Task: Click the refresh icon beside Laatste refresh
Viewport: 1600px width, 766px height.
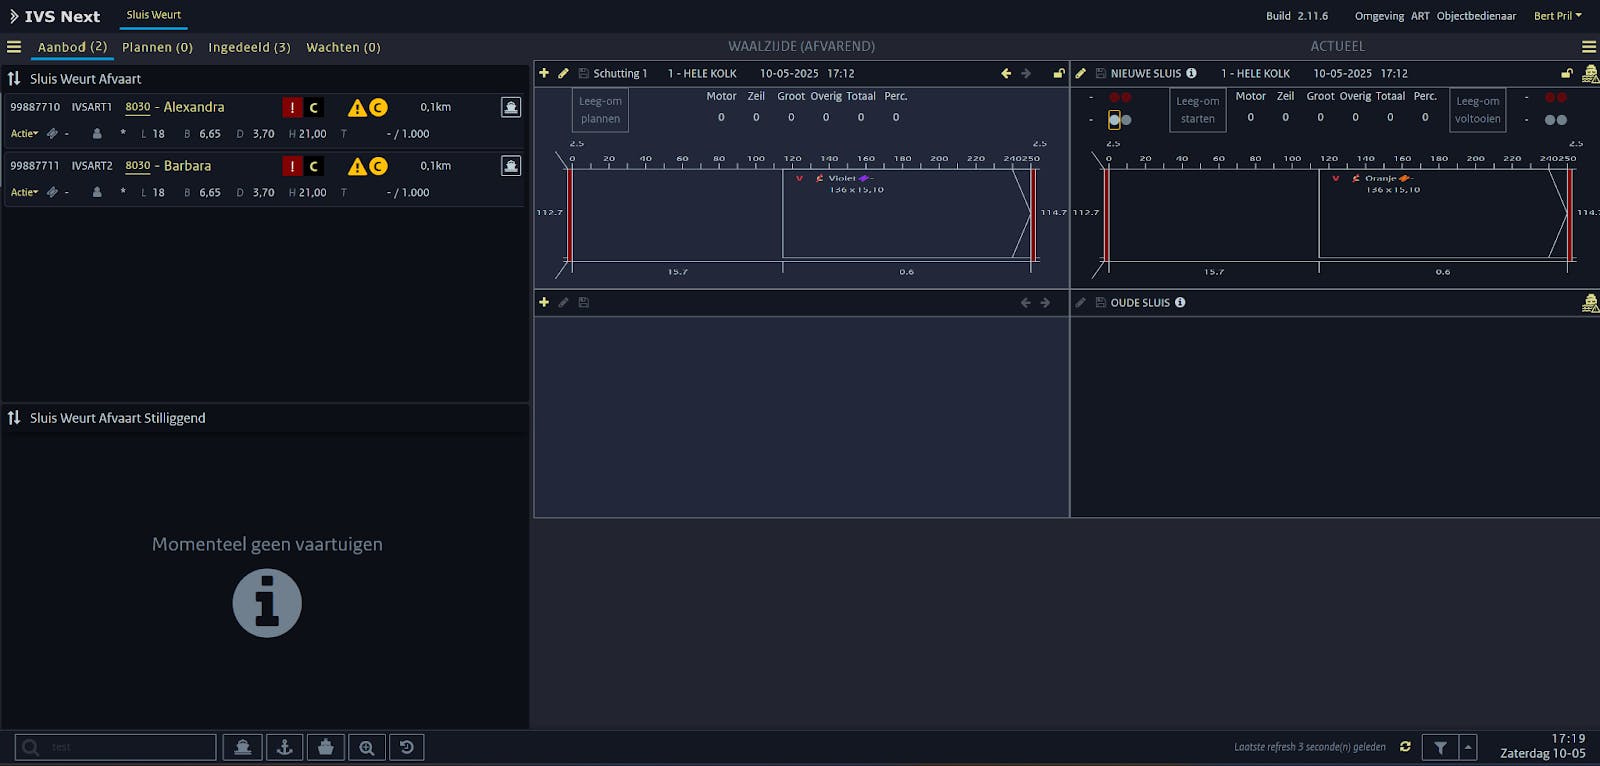Action: (x=1405, y=747)
